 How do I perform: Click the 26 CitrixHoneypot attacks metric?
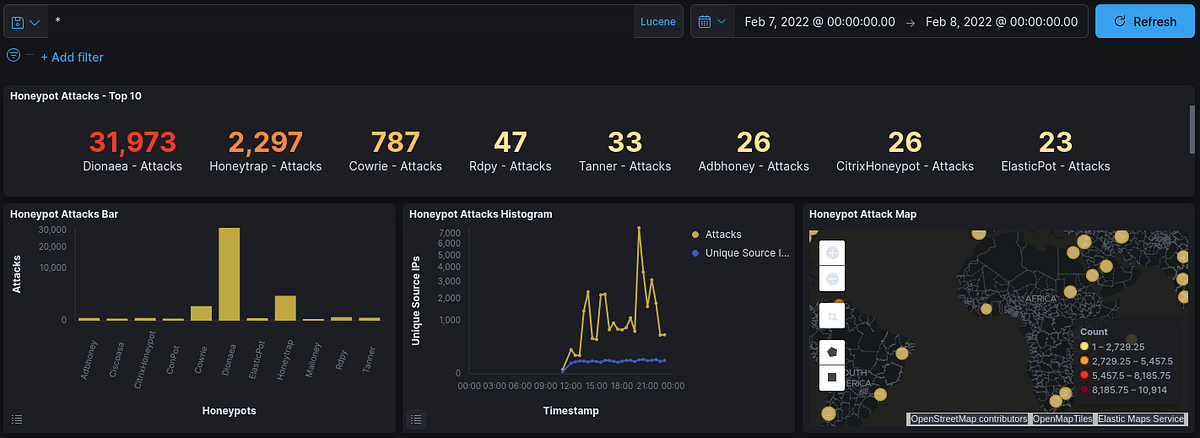(905, 151)
